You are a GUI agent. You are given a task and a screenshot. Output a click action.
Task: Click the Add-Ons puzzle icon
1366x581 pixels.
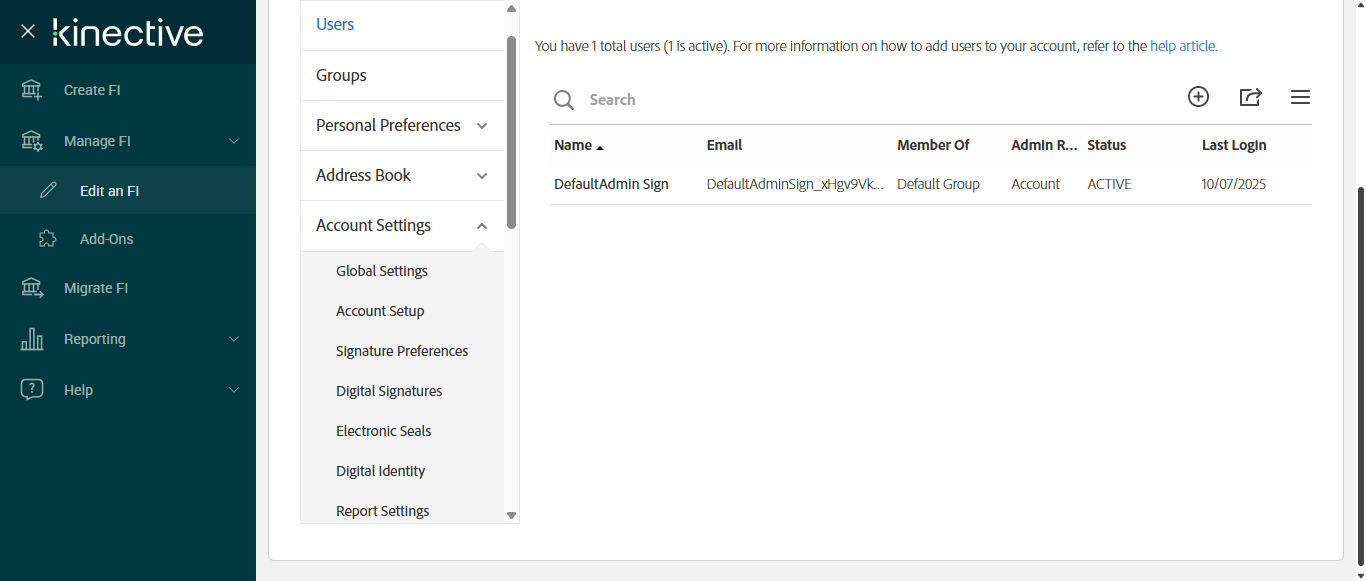(x=47, y=239)
